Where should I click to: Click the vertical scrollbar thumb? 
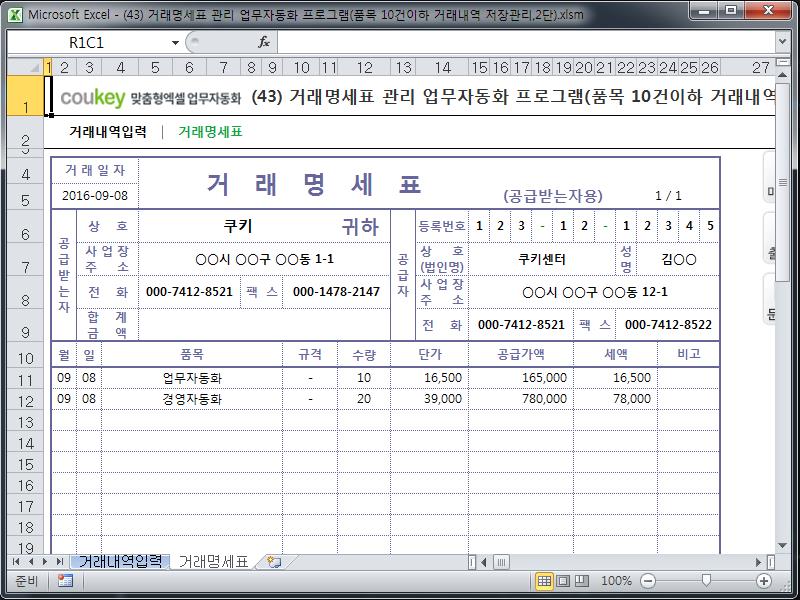(x=782, y=182)
